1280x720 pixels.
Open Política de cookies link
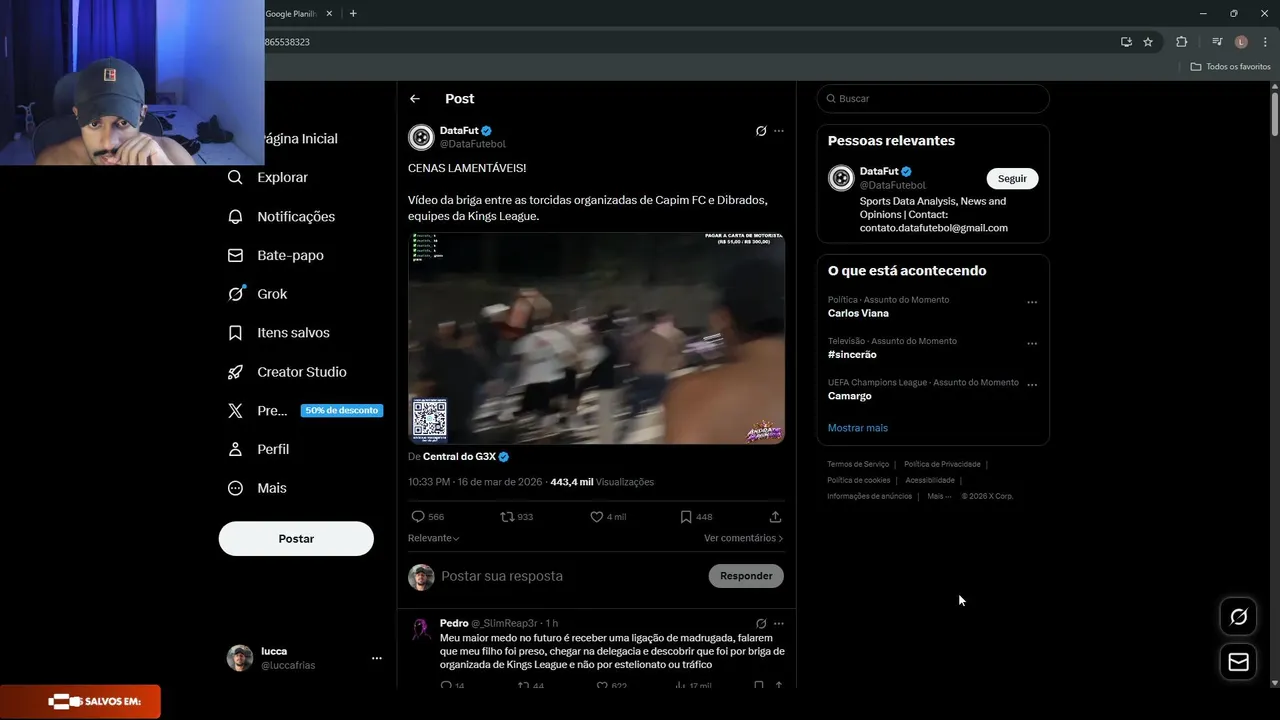point(858,481)
